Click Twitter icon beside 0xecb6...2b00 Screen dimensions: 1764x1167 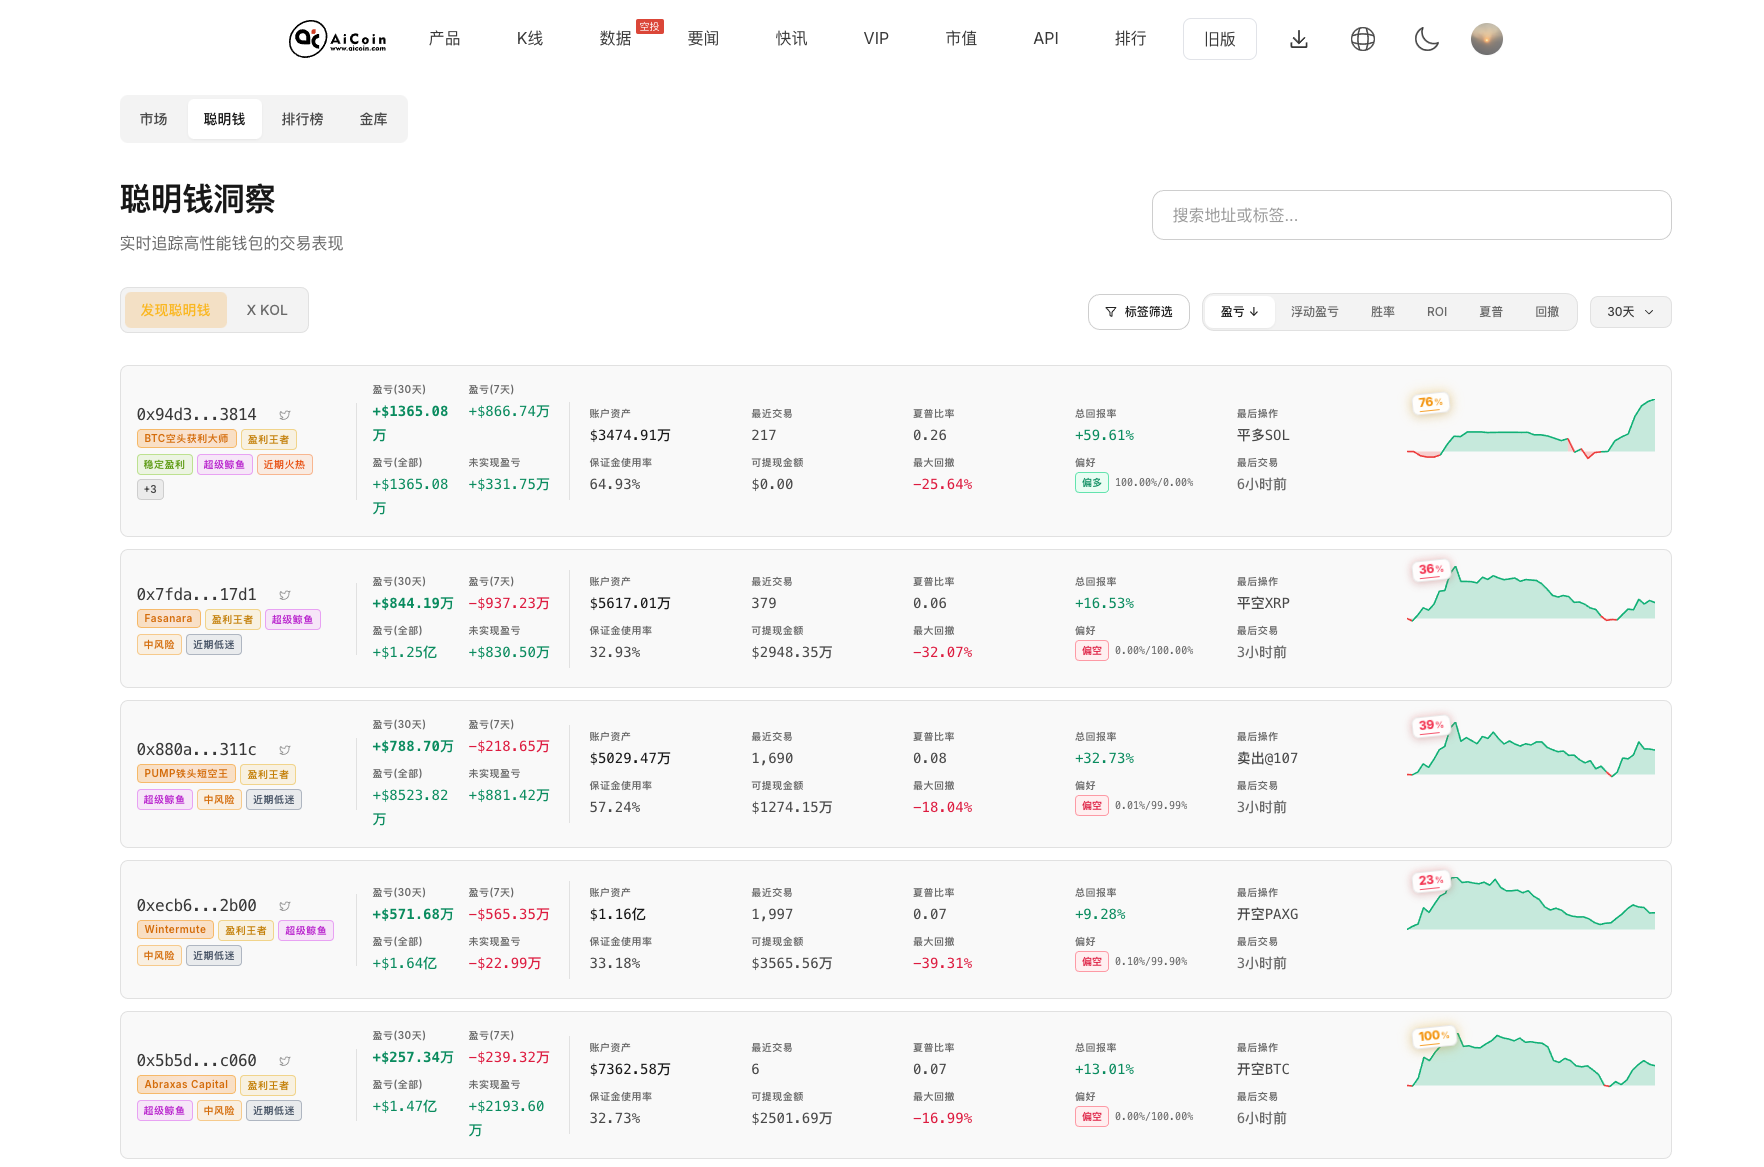(x=285, y=906)
